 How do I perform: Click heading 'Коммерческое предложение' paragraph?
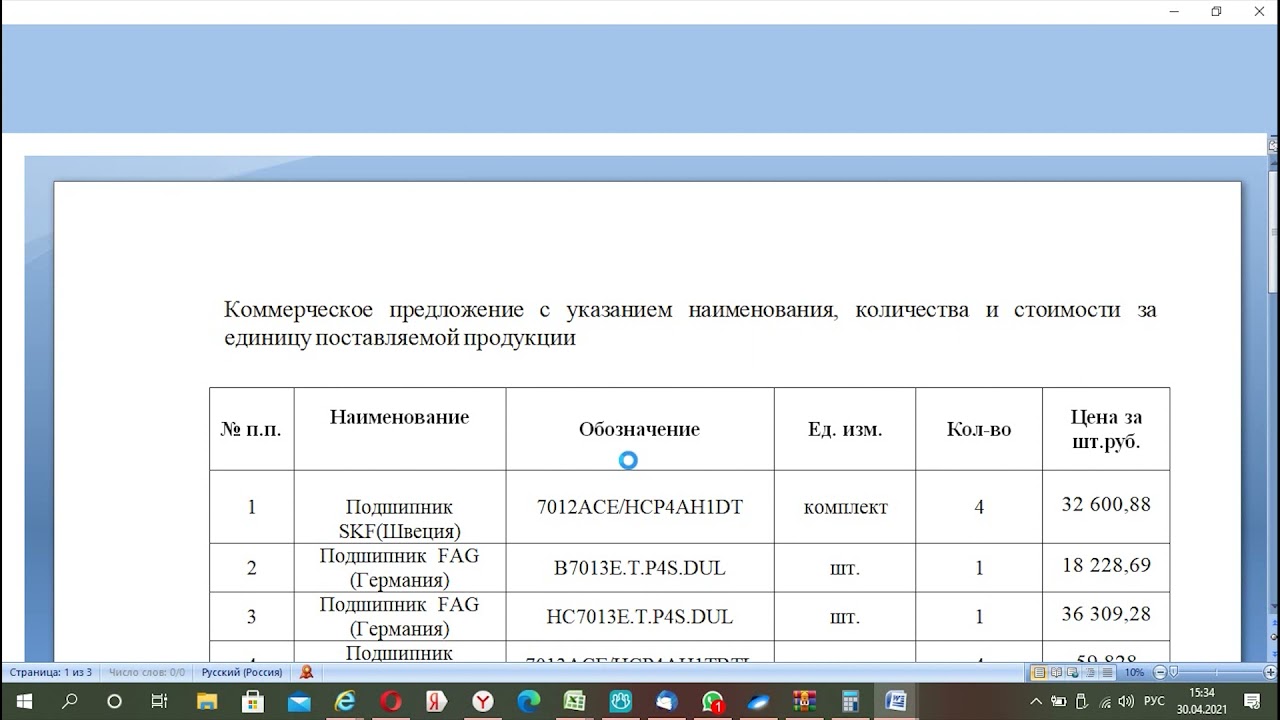[x=690, y=323]
